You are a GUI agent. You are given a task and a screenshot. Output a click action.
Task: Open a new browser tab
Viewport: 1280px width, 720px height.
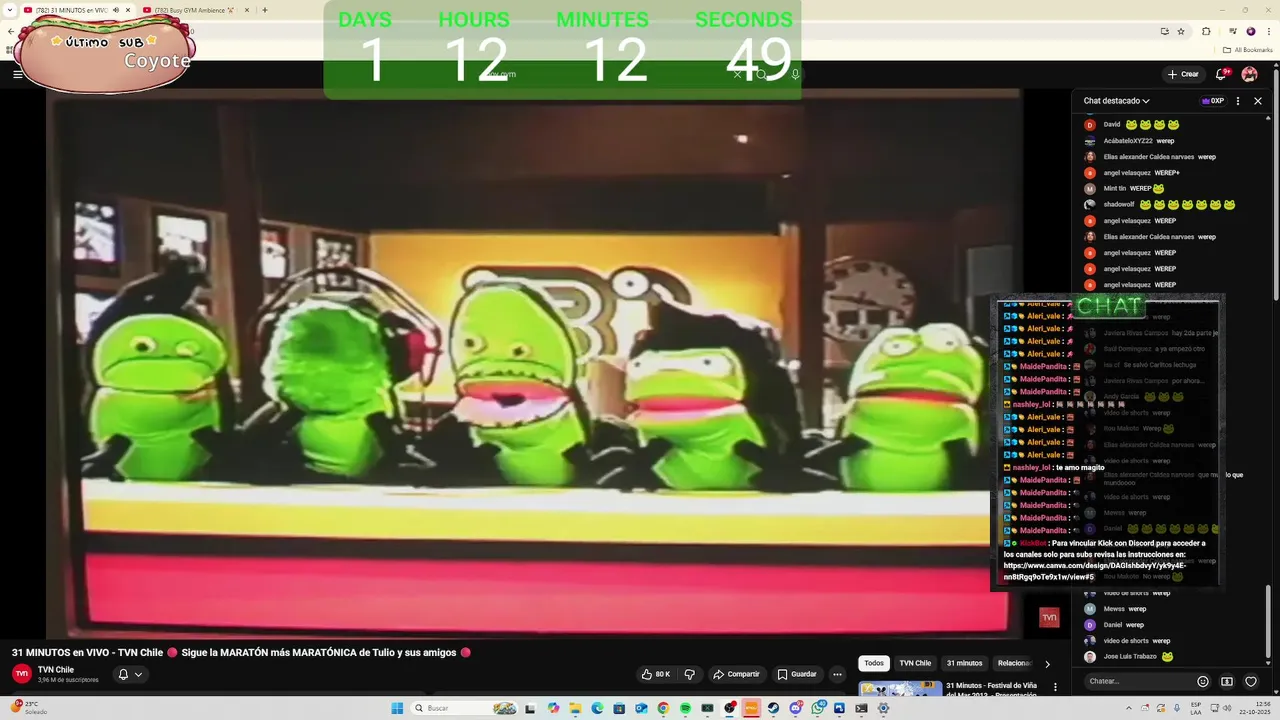pyautogui.click(x=264, y=10)
